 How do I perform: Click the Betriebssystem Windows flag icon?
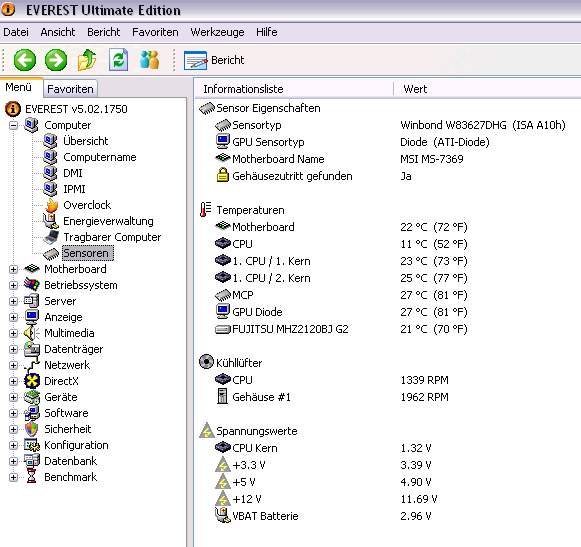coord(31,285)
